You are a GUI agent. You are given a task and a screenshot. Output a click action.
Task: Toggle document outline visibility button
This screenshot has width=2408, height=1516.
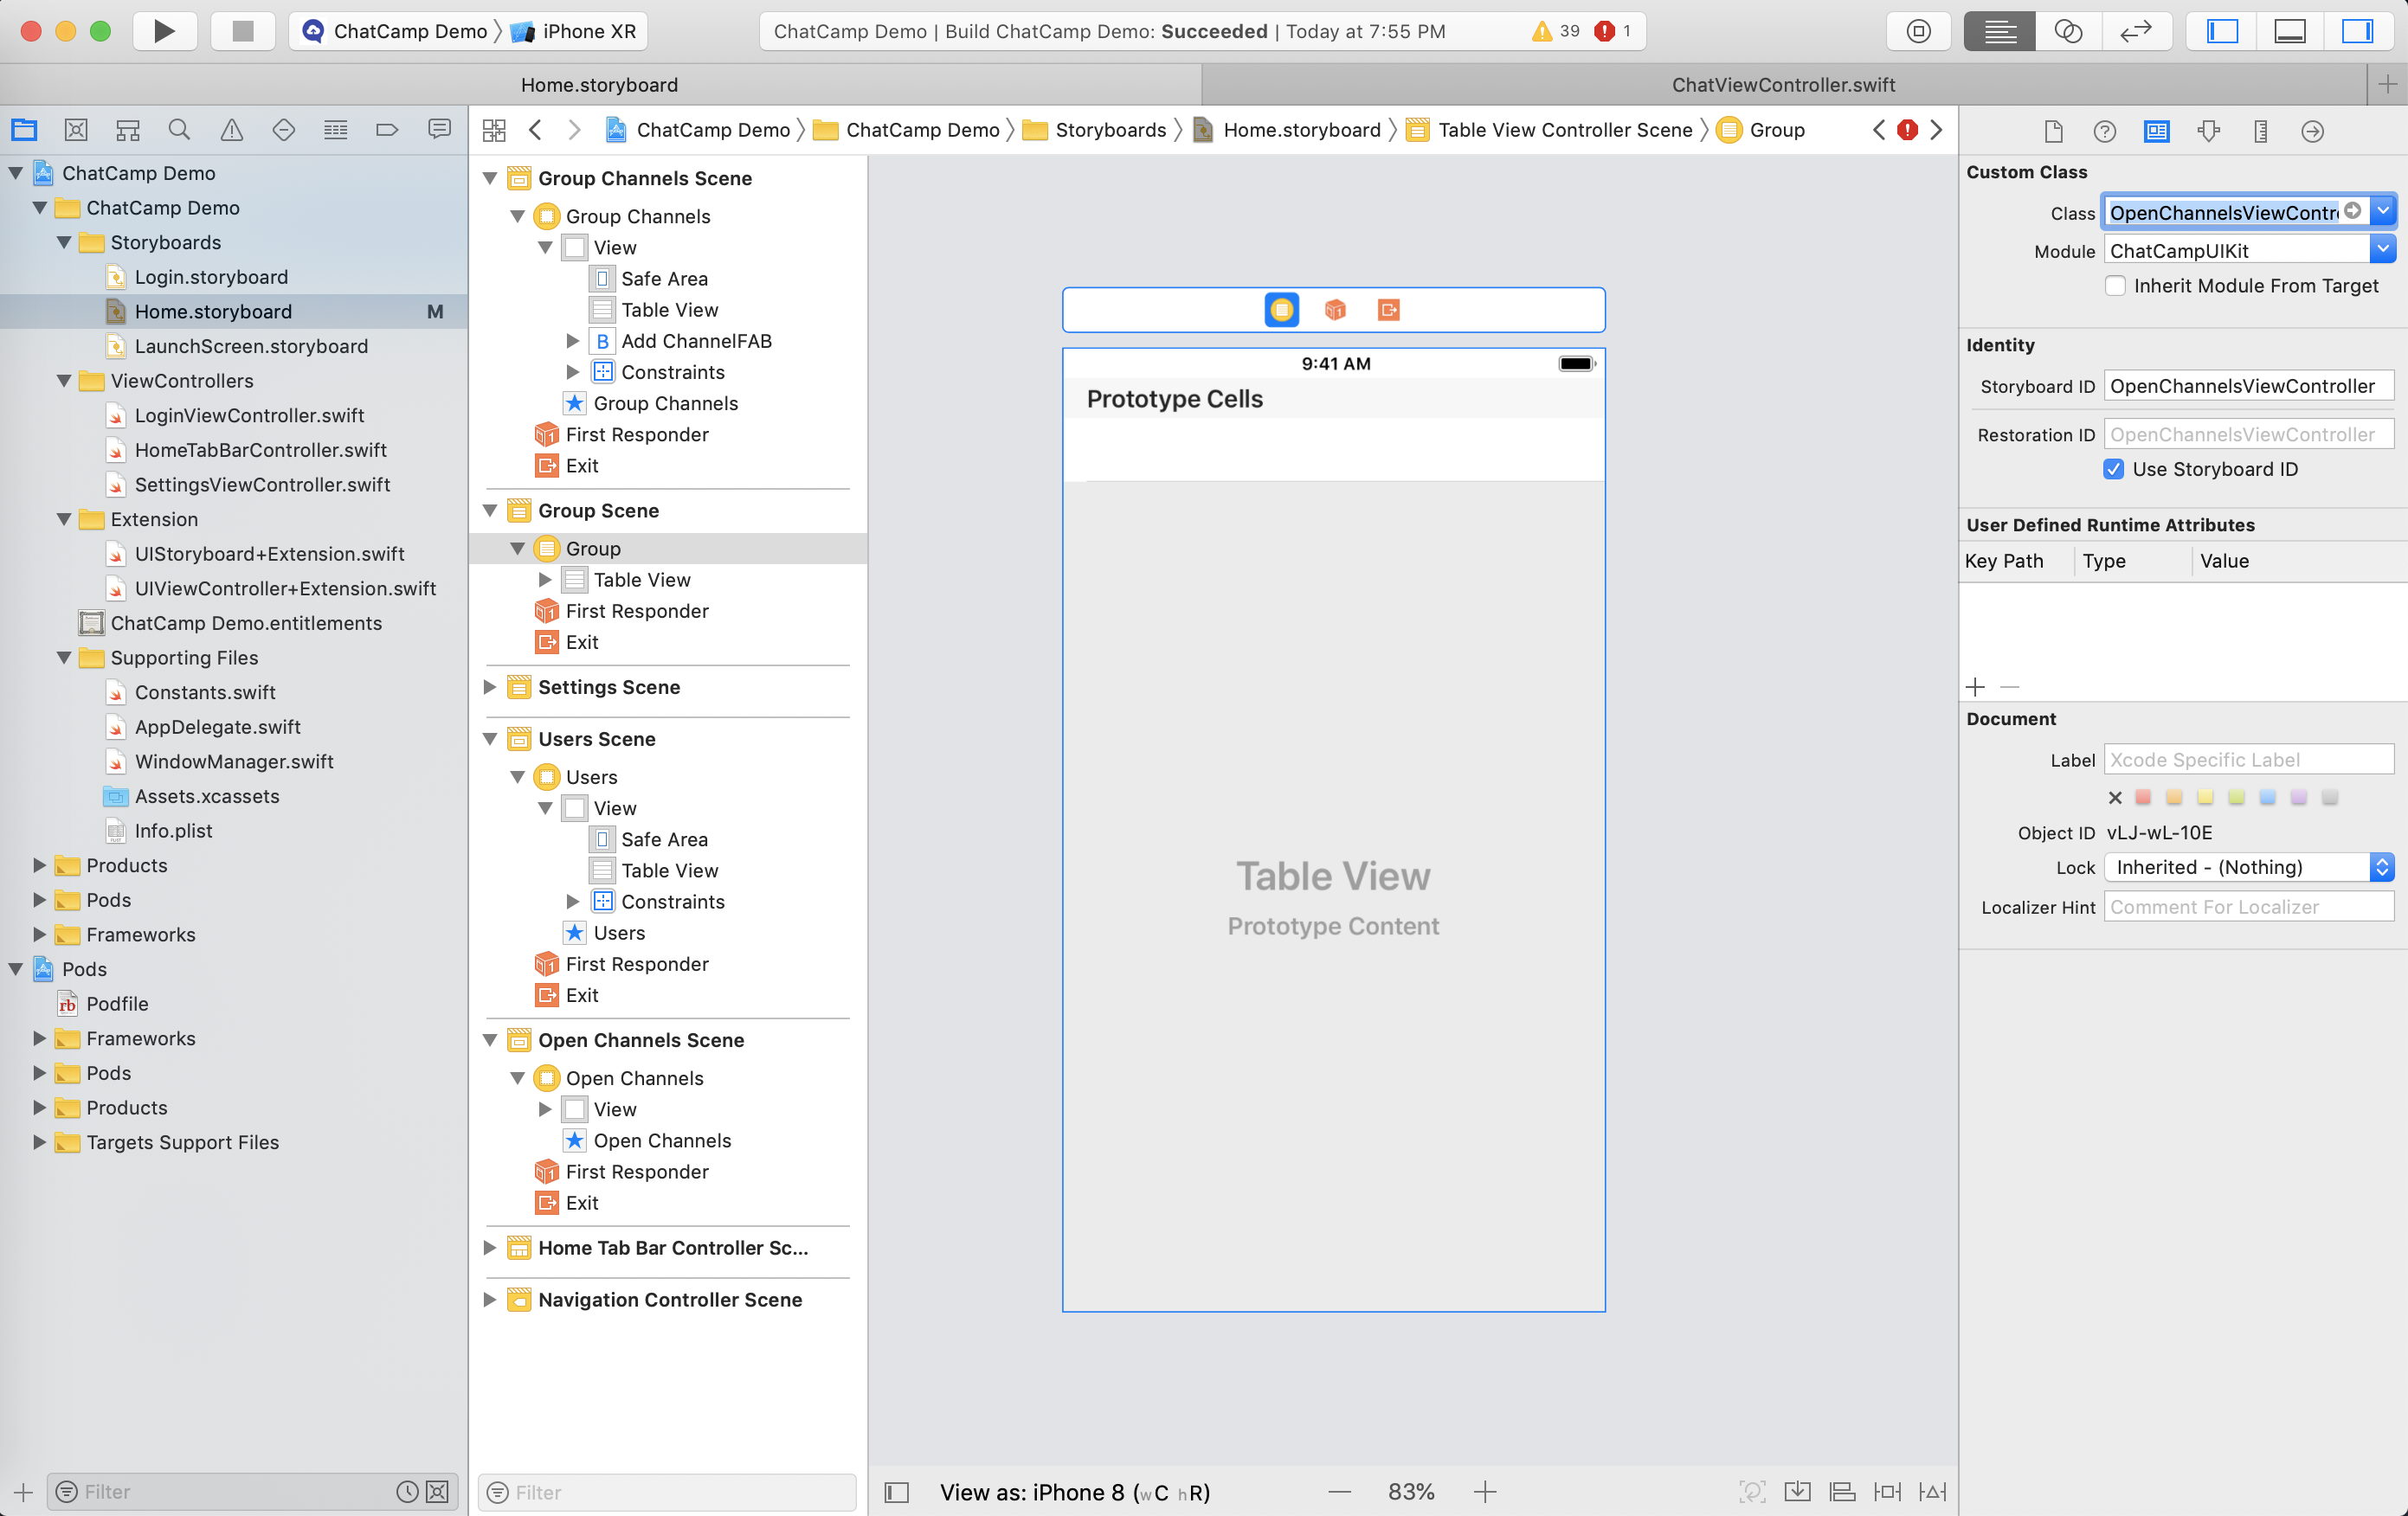[x=897, y=1492]
